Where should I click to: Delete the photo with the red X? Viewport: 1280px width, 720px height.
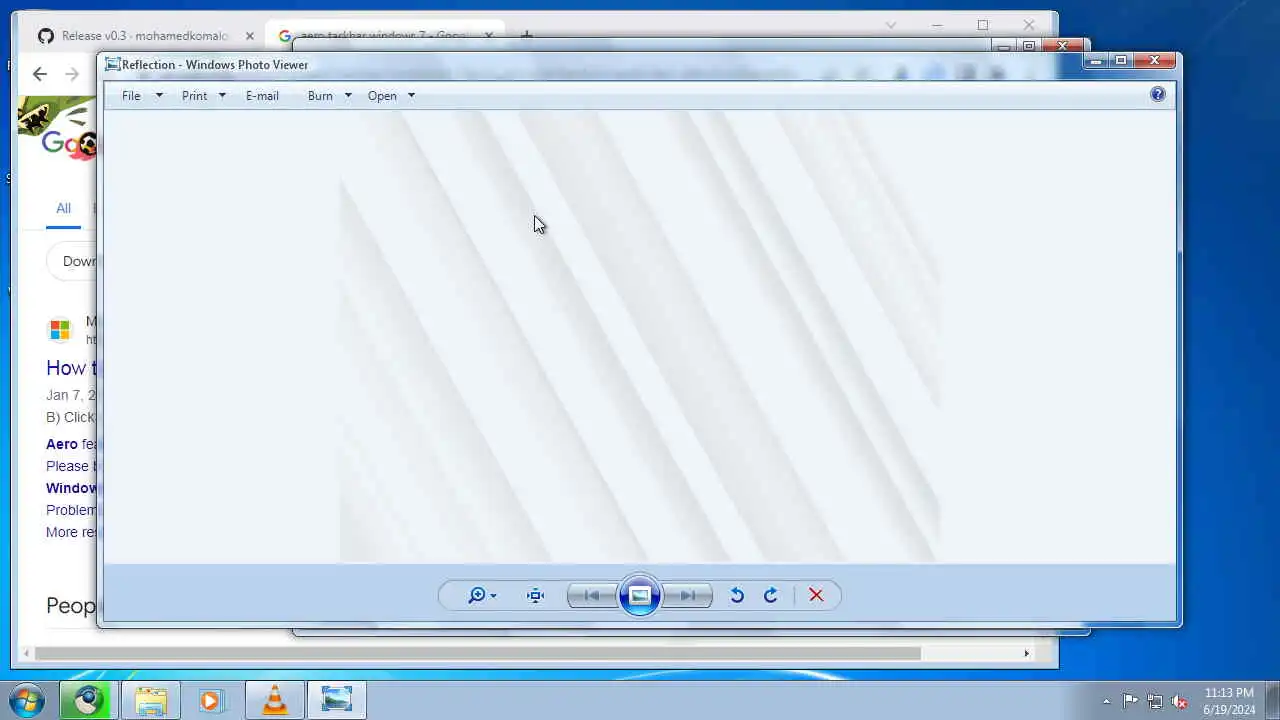(x=816, y=596)
